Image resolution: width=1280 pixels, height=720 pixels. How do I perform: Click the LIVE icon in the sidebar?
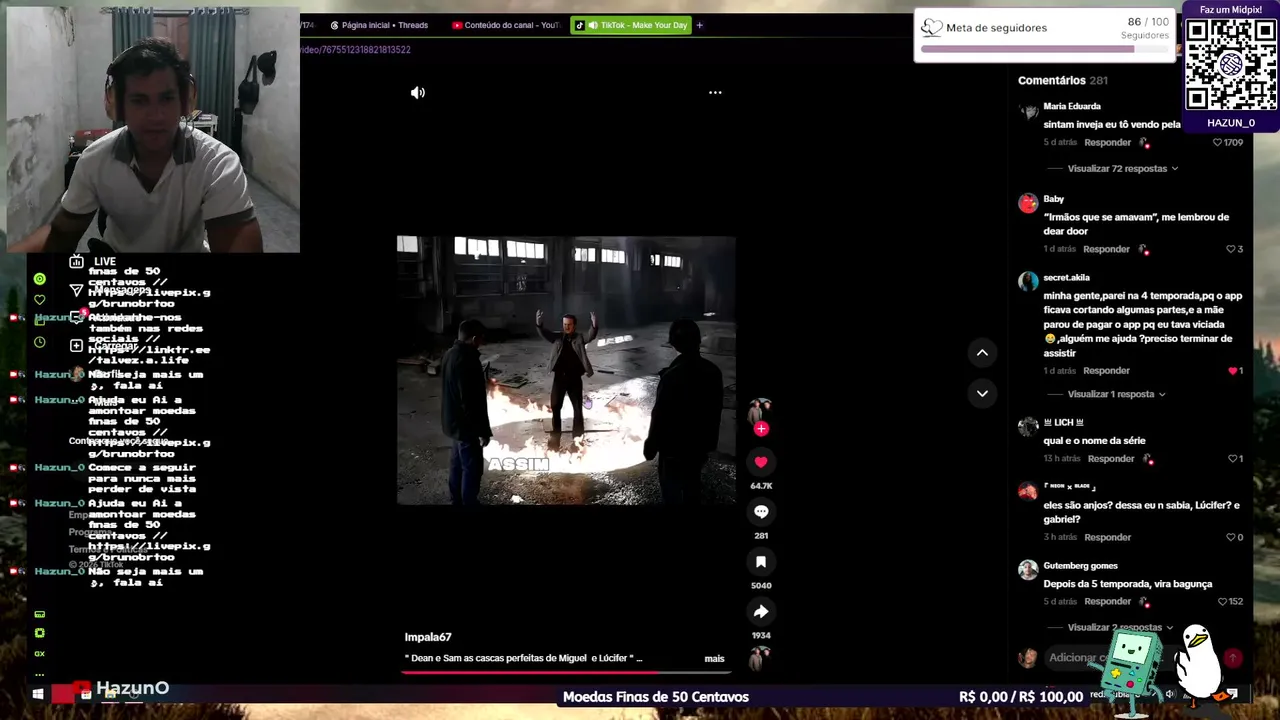tap(76, 262)
